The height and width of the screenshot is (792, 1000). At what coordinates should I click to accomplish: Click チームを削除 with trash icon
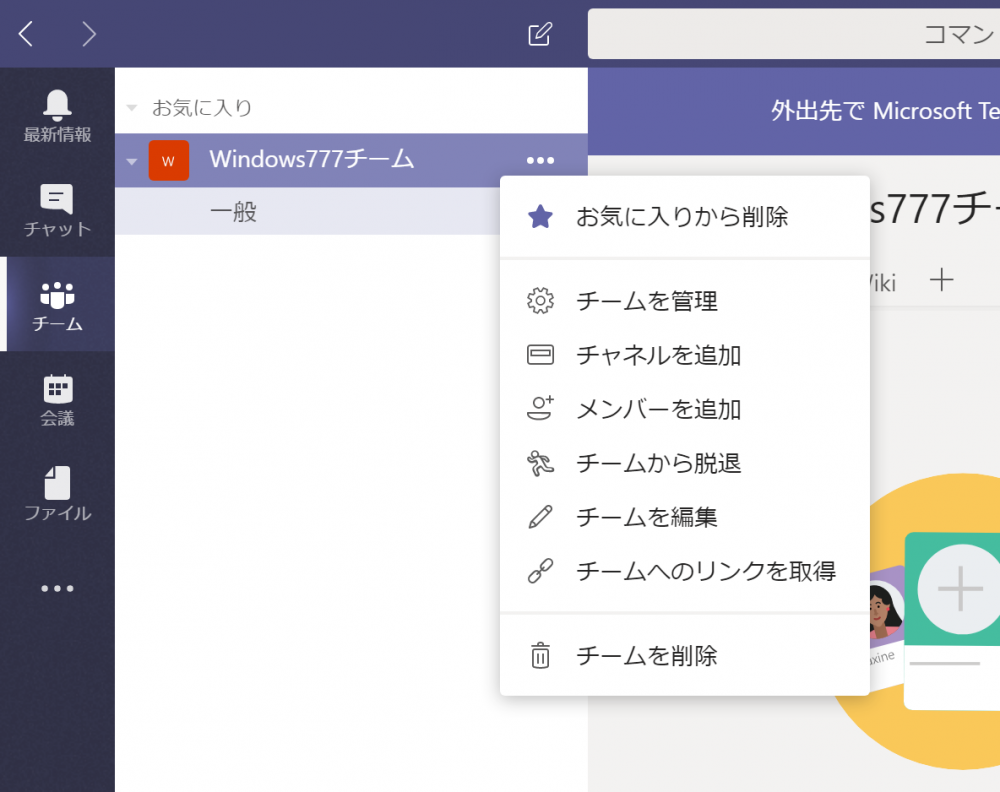click(x=647, y=656)
